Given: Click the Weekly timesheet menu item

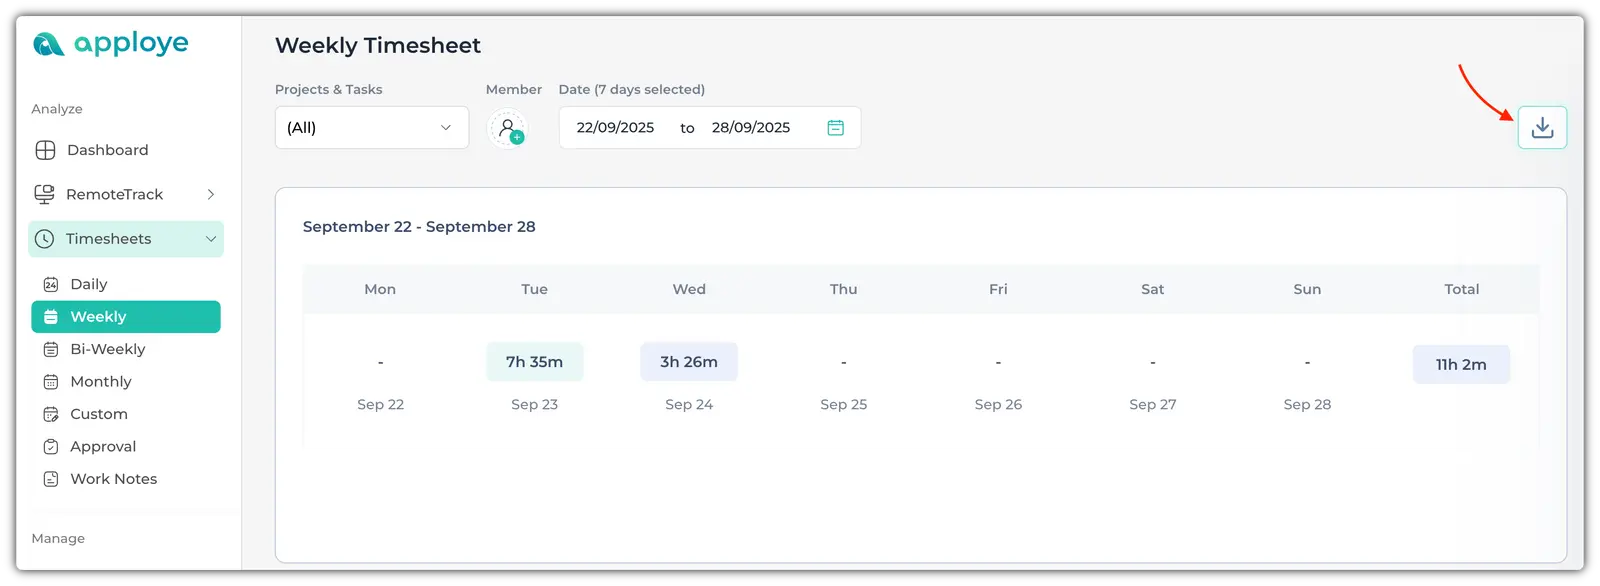Looking at the screenshot, I should pos(98,317).
